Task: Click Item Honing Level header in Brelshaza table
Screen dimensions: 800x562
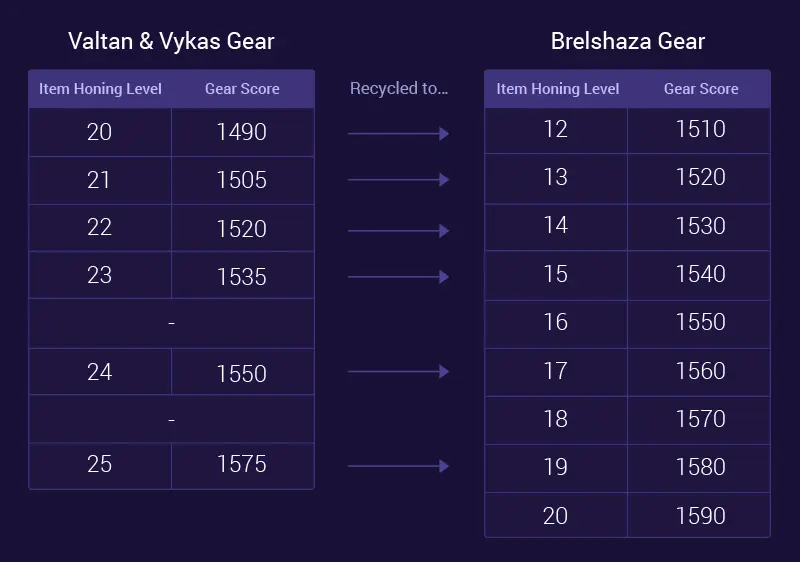Action: (x=558, y=89)
